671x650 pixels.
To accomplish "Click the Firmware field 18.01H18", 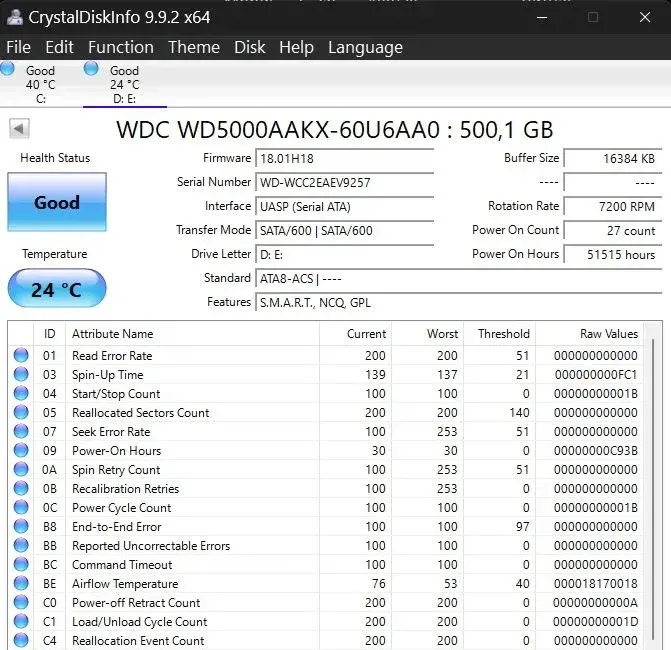I will (344, 159).
